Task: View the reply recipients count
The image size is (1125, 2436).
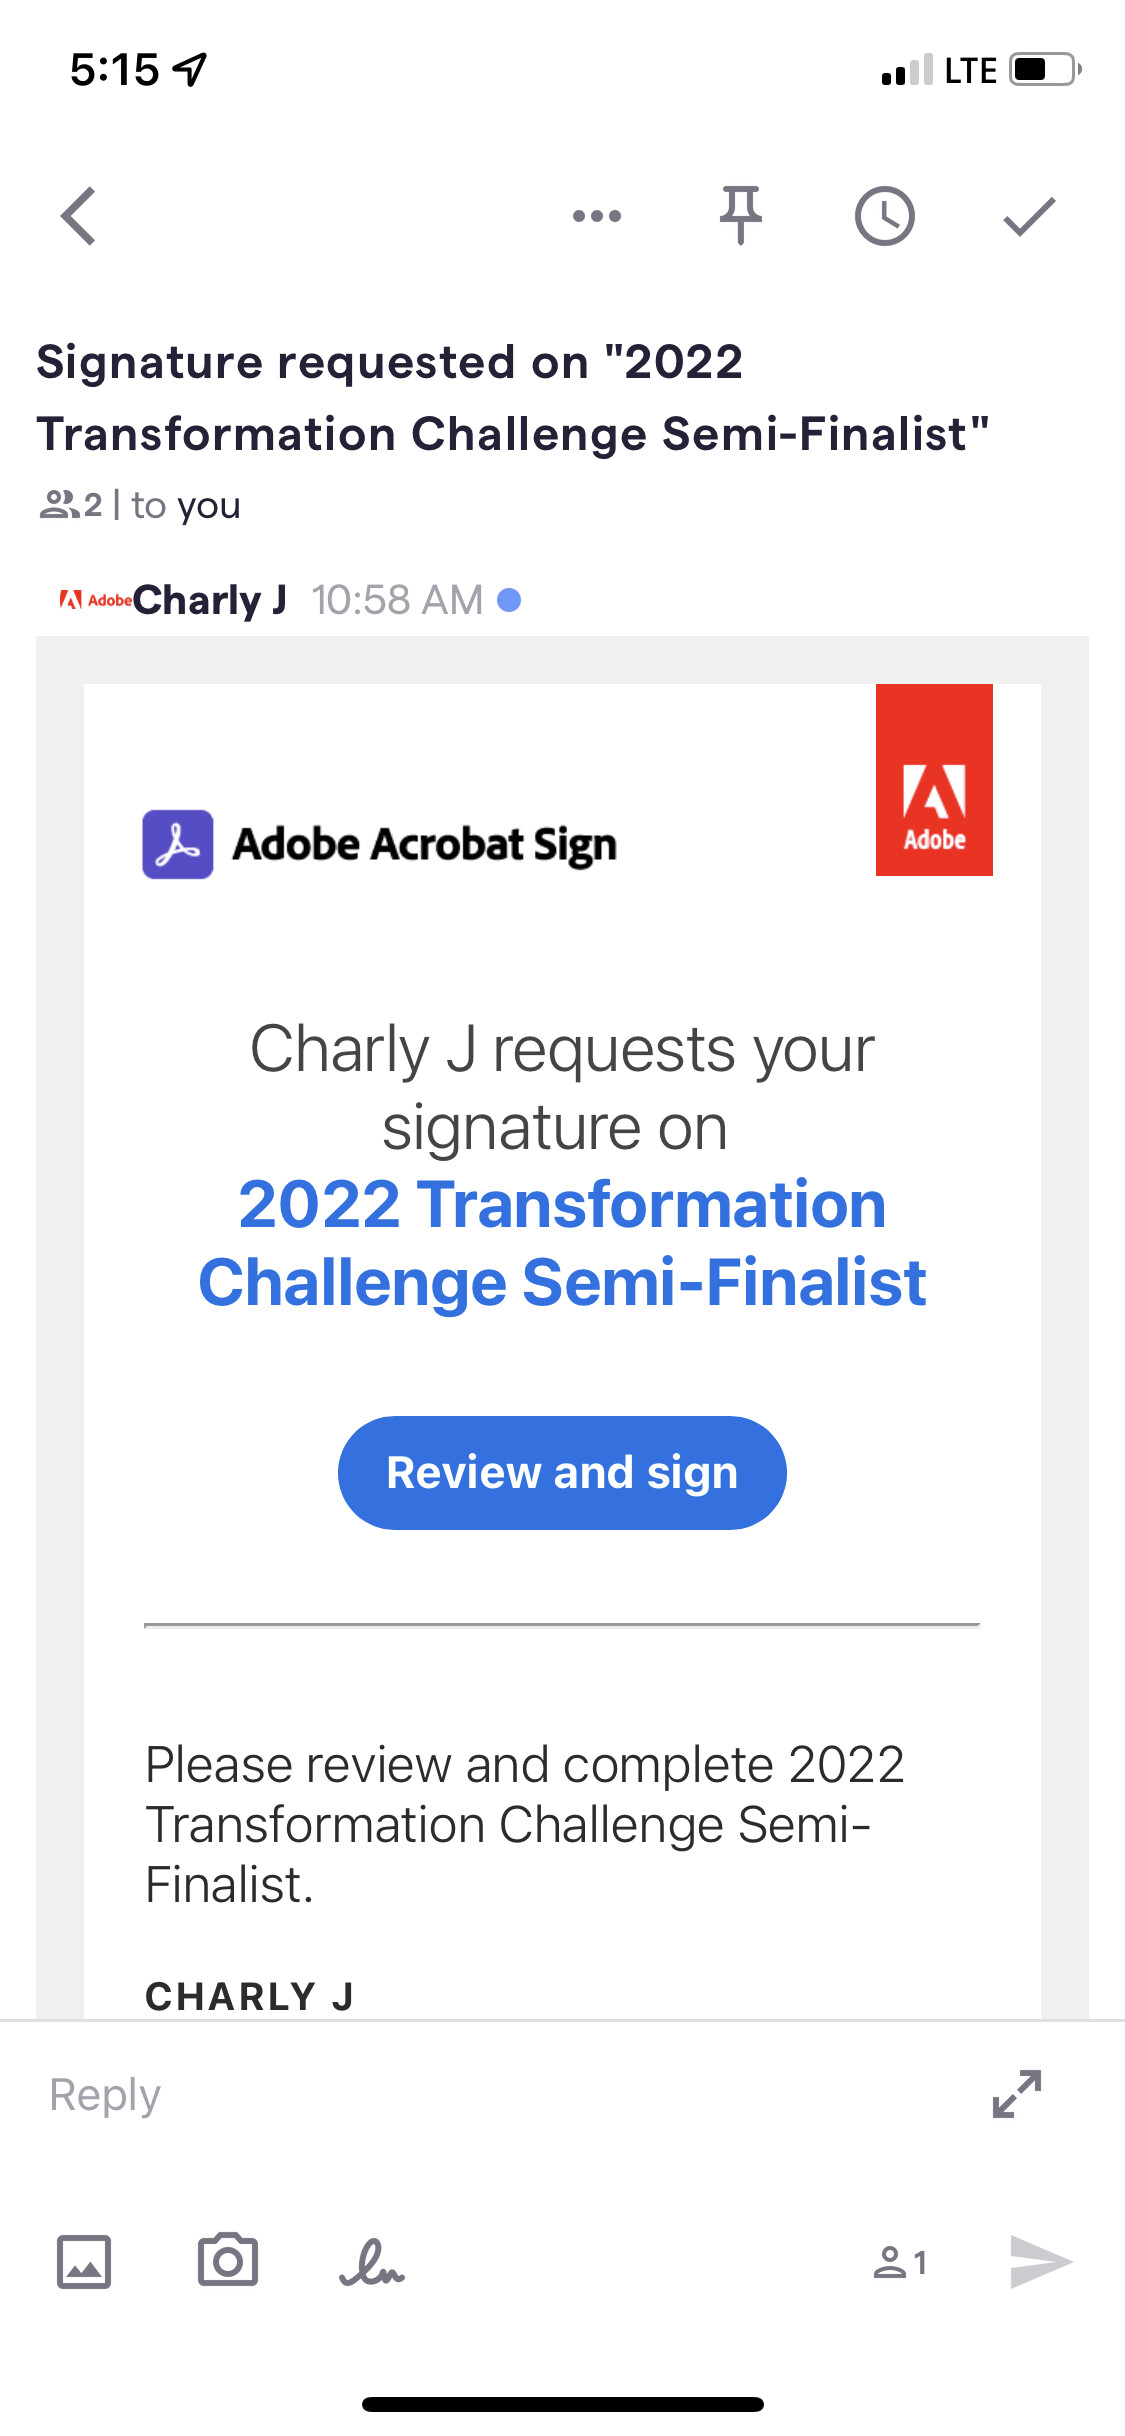Action: click(901, 2262)
